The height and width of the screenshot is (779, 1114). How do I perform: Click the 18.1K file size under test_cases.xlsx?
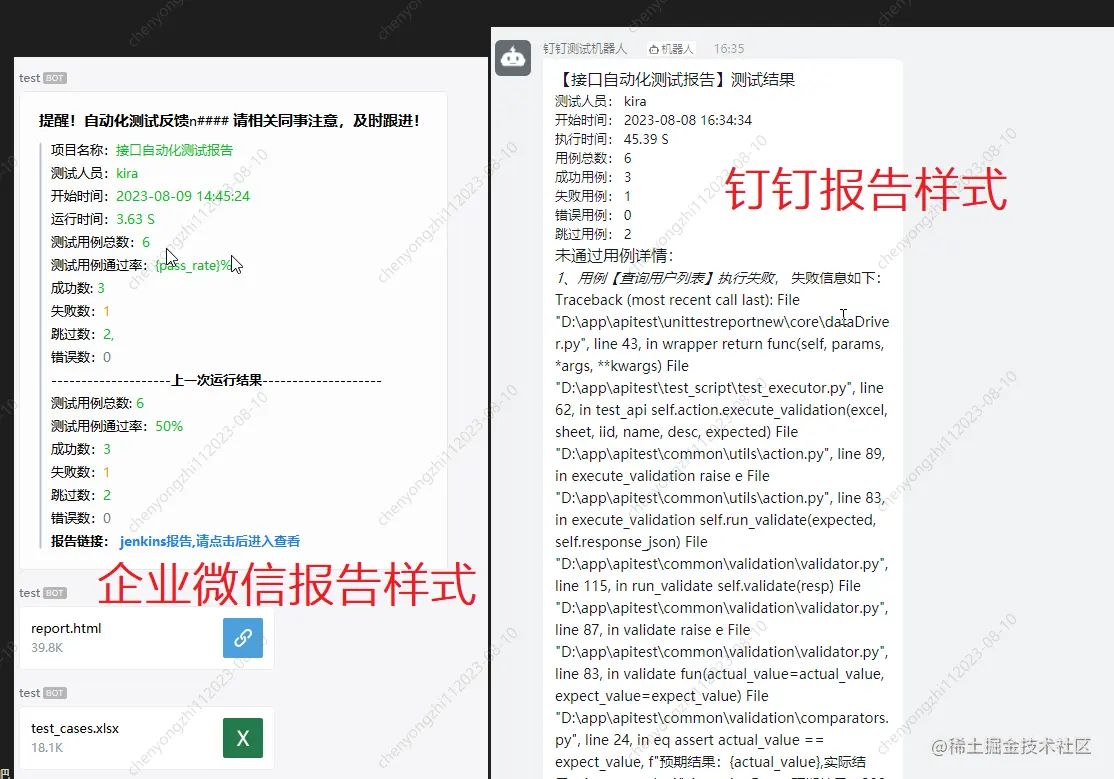47,748
